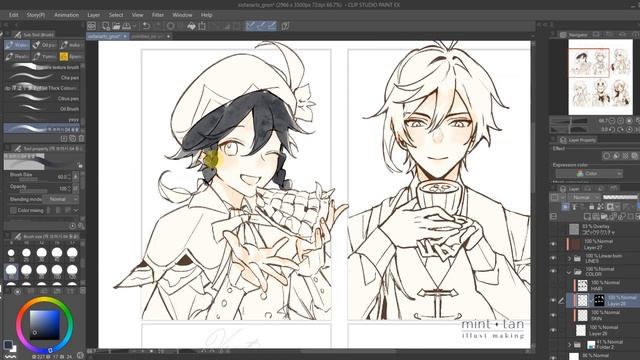The width and height of the screenshot is (640, 360).
Task: Click the Brush Size slider
Action: (29, 179)
